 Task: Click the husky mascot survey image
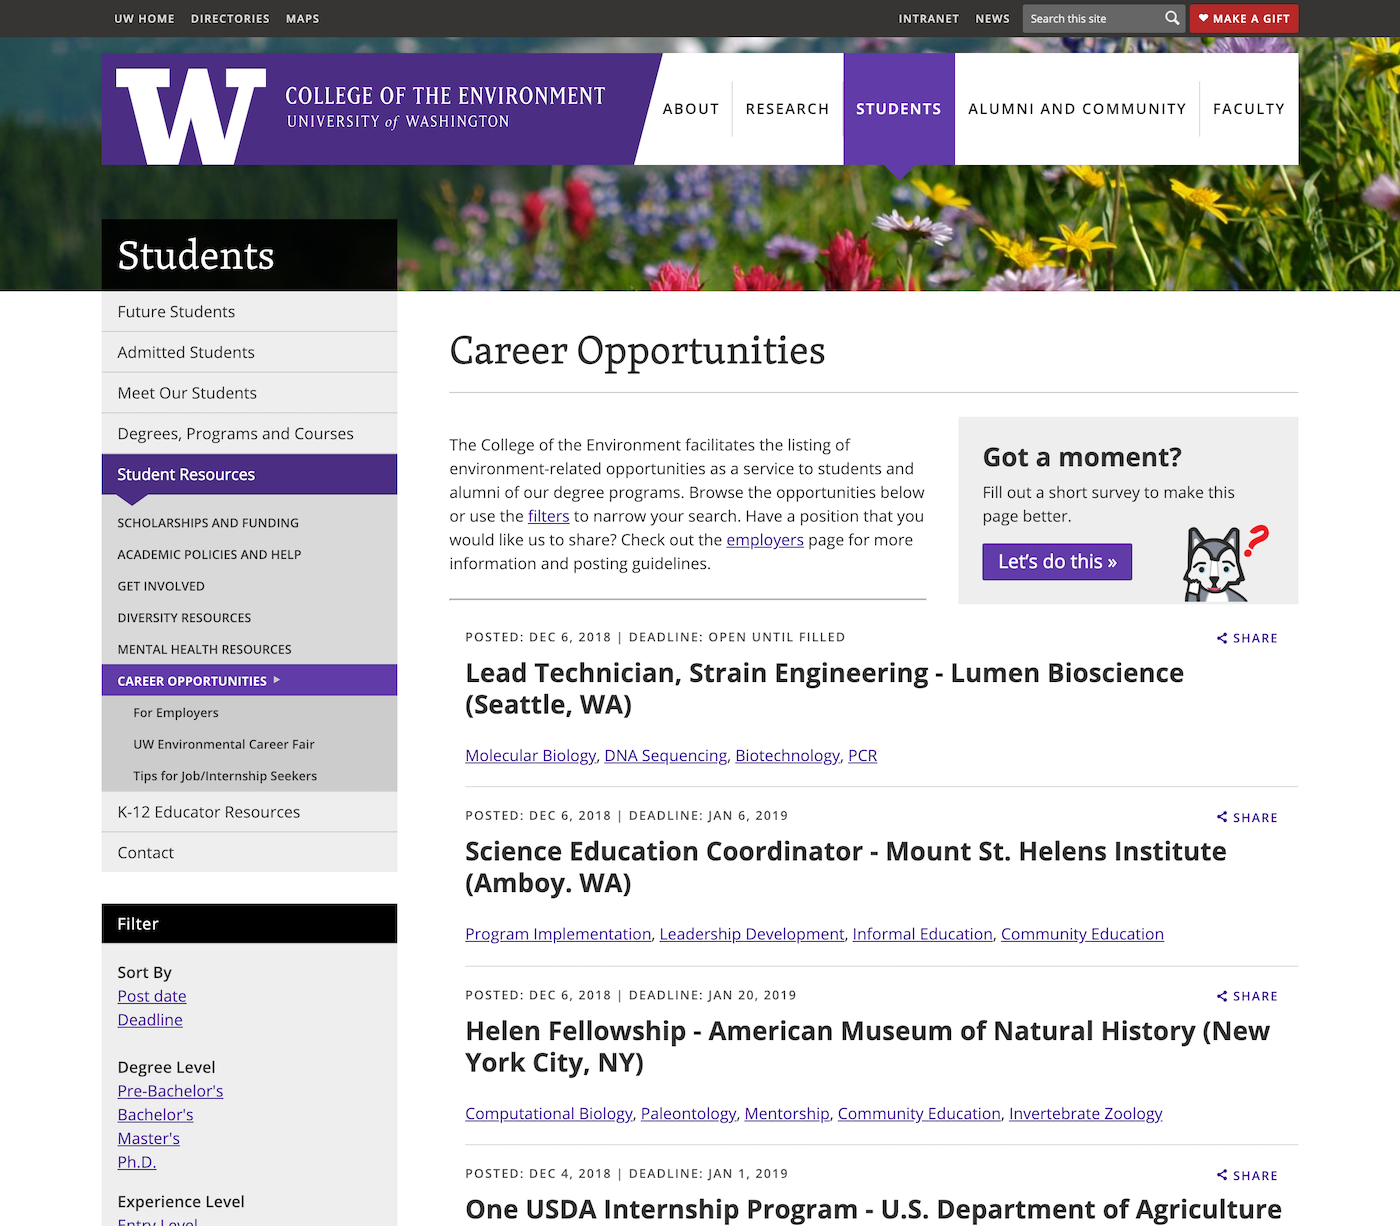[x=1225, y=562]
